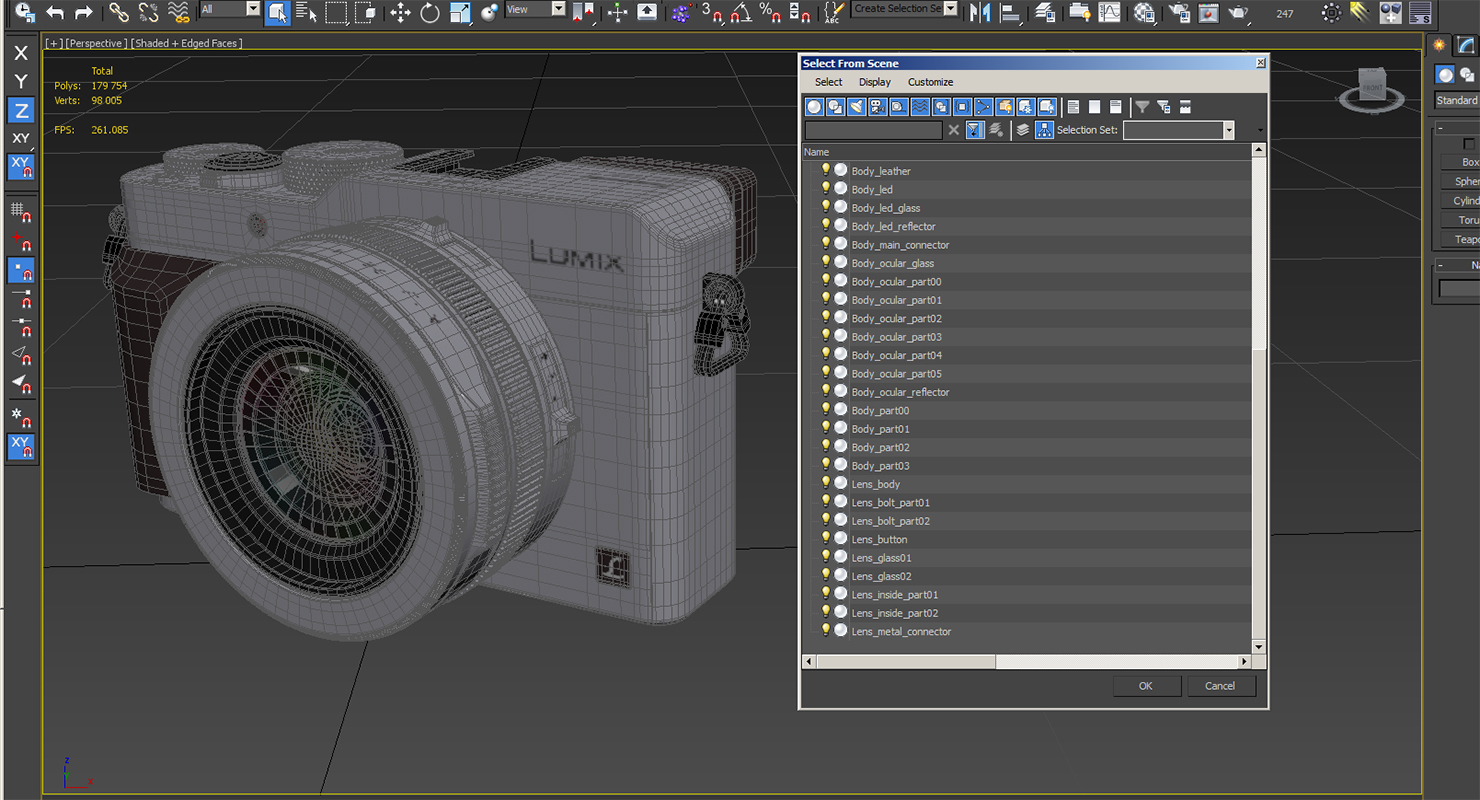Viewport: 1480px width, 800px height.
Task: Open the Customize menu in dialog
Action: click(x=931, y=82)
